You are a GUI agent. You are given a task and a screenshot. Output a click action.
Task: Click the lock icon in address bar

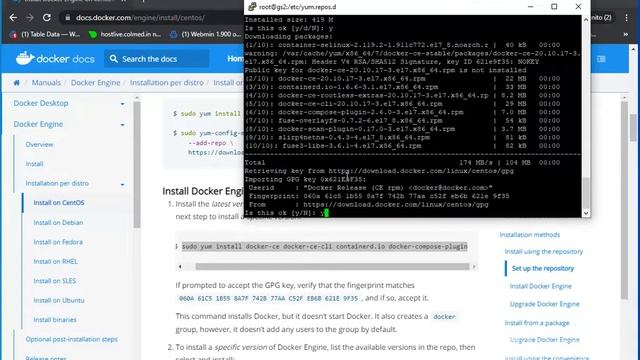(68, 18)
